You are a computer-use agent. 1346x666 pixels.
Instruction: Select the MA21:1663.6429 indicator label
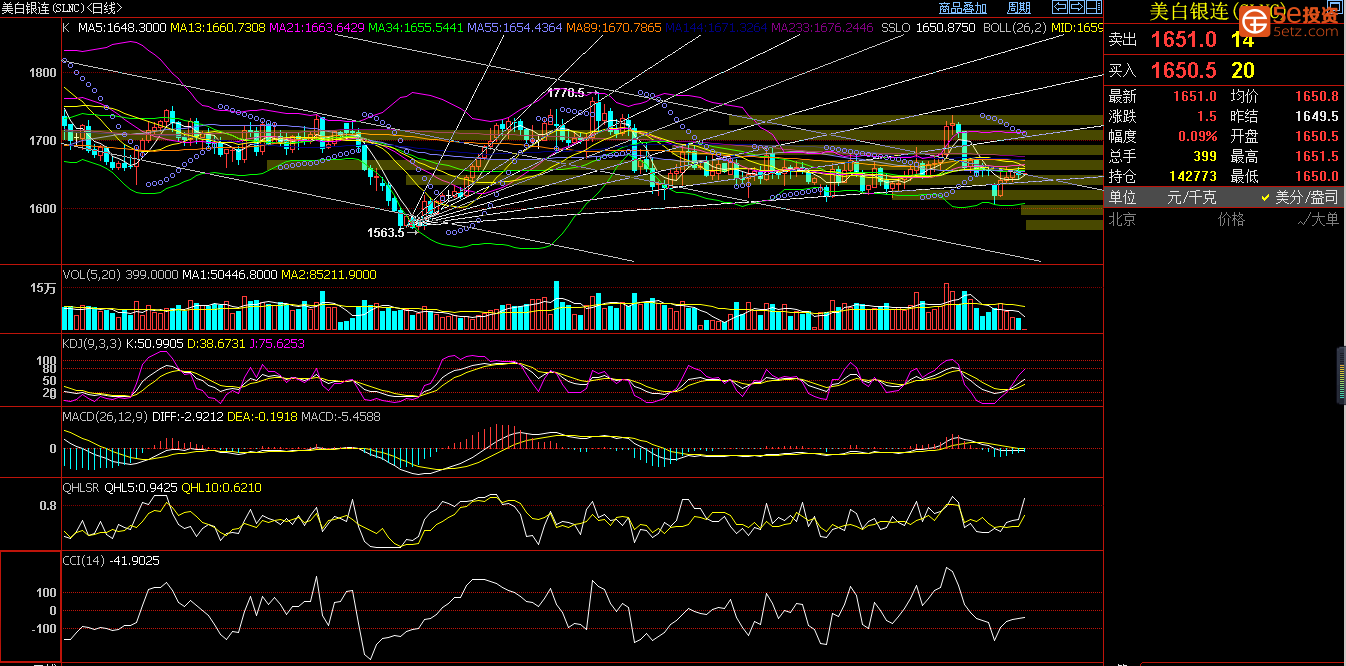[316, 28]
